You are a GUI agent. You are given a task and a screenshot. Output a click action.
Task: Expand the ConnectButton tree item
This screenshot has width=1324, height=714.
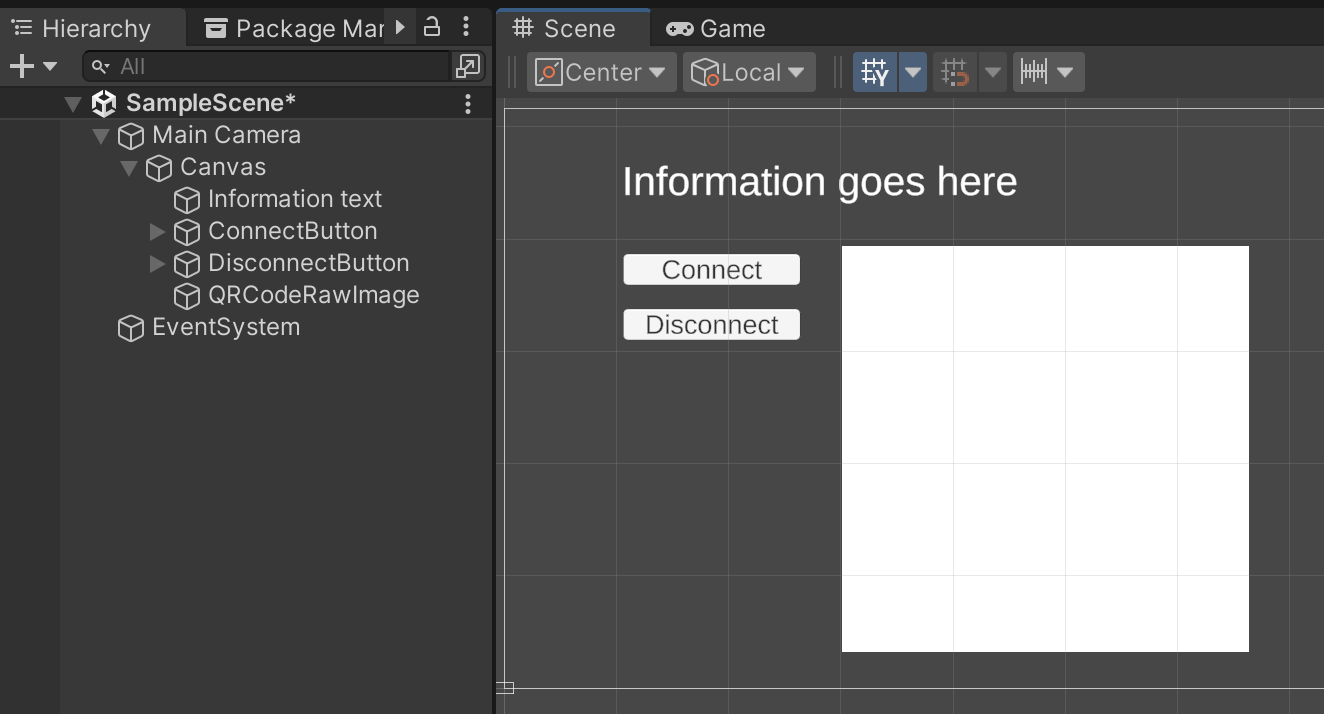click(x=157, y=232)
